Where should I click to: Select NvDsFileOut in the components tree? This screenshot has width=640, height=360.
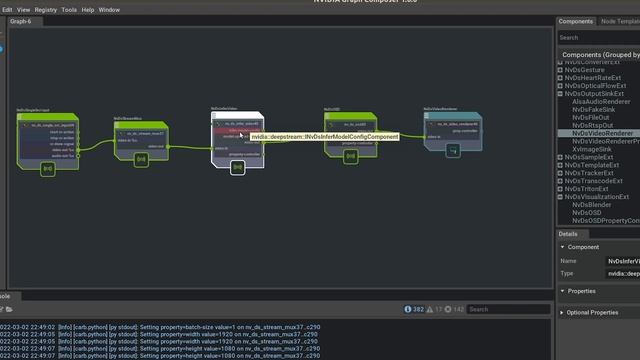click(x=591, y=118)
